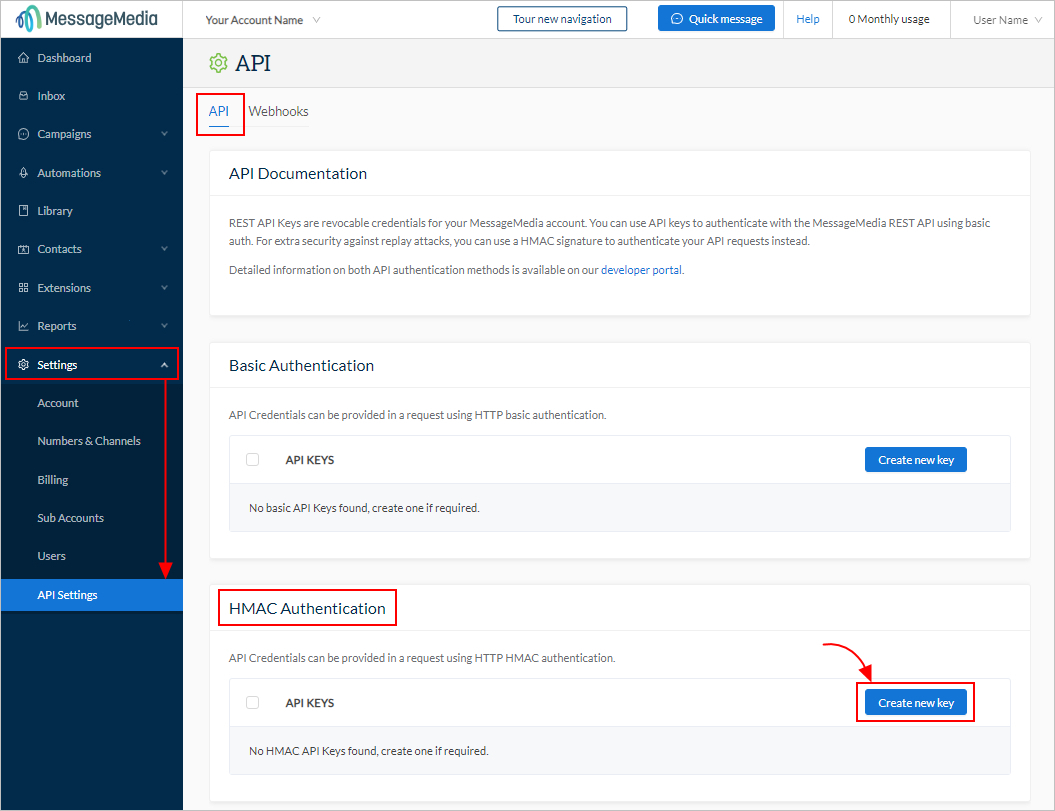
Task: Create new key for Basic Authentication
Action: pos(916,460)
